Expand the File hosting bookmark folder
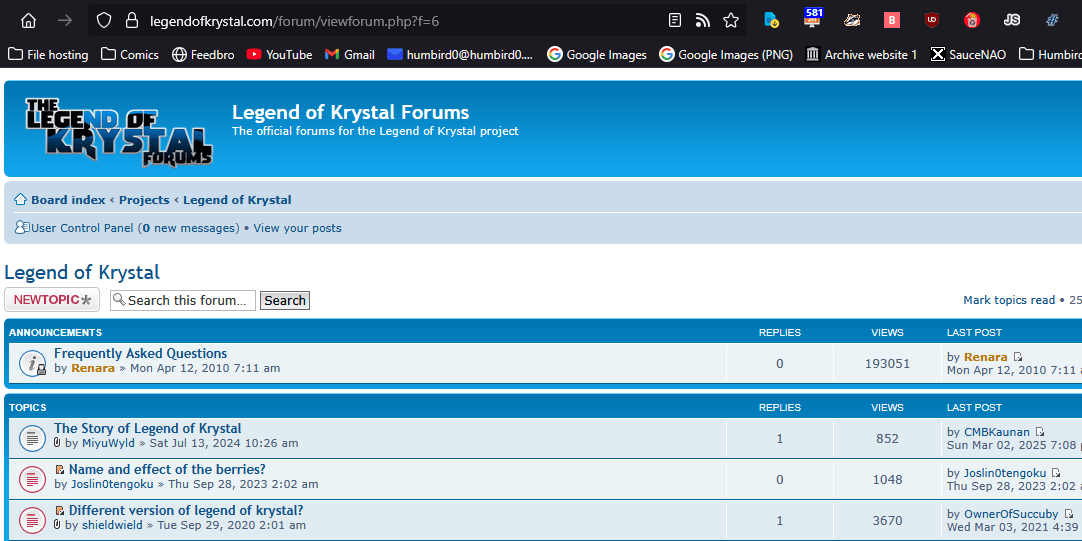The width and height of the screenshot is (1082, 541). pos(48,55)
